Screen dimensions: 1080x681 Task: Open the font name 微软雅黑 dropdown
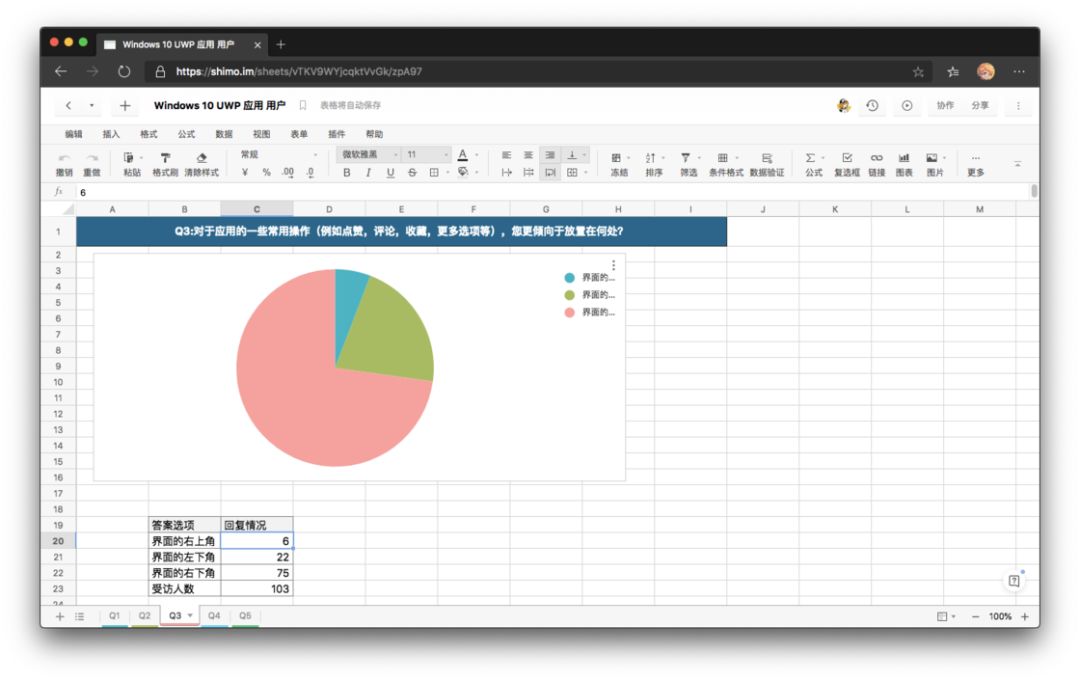368,155
